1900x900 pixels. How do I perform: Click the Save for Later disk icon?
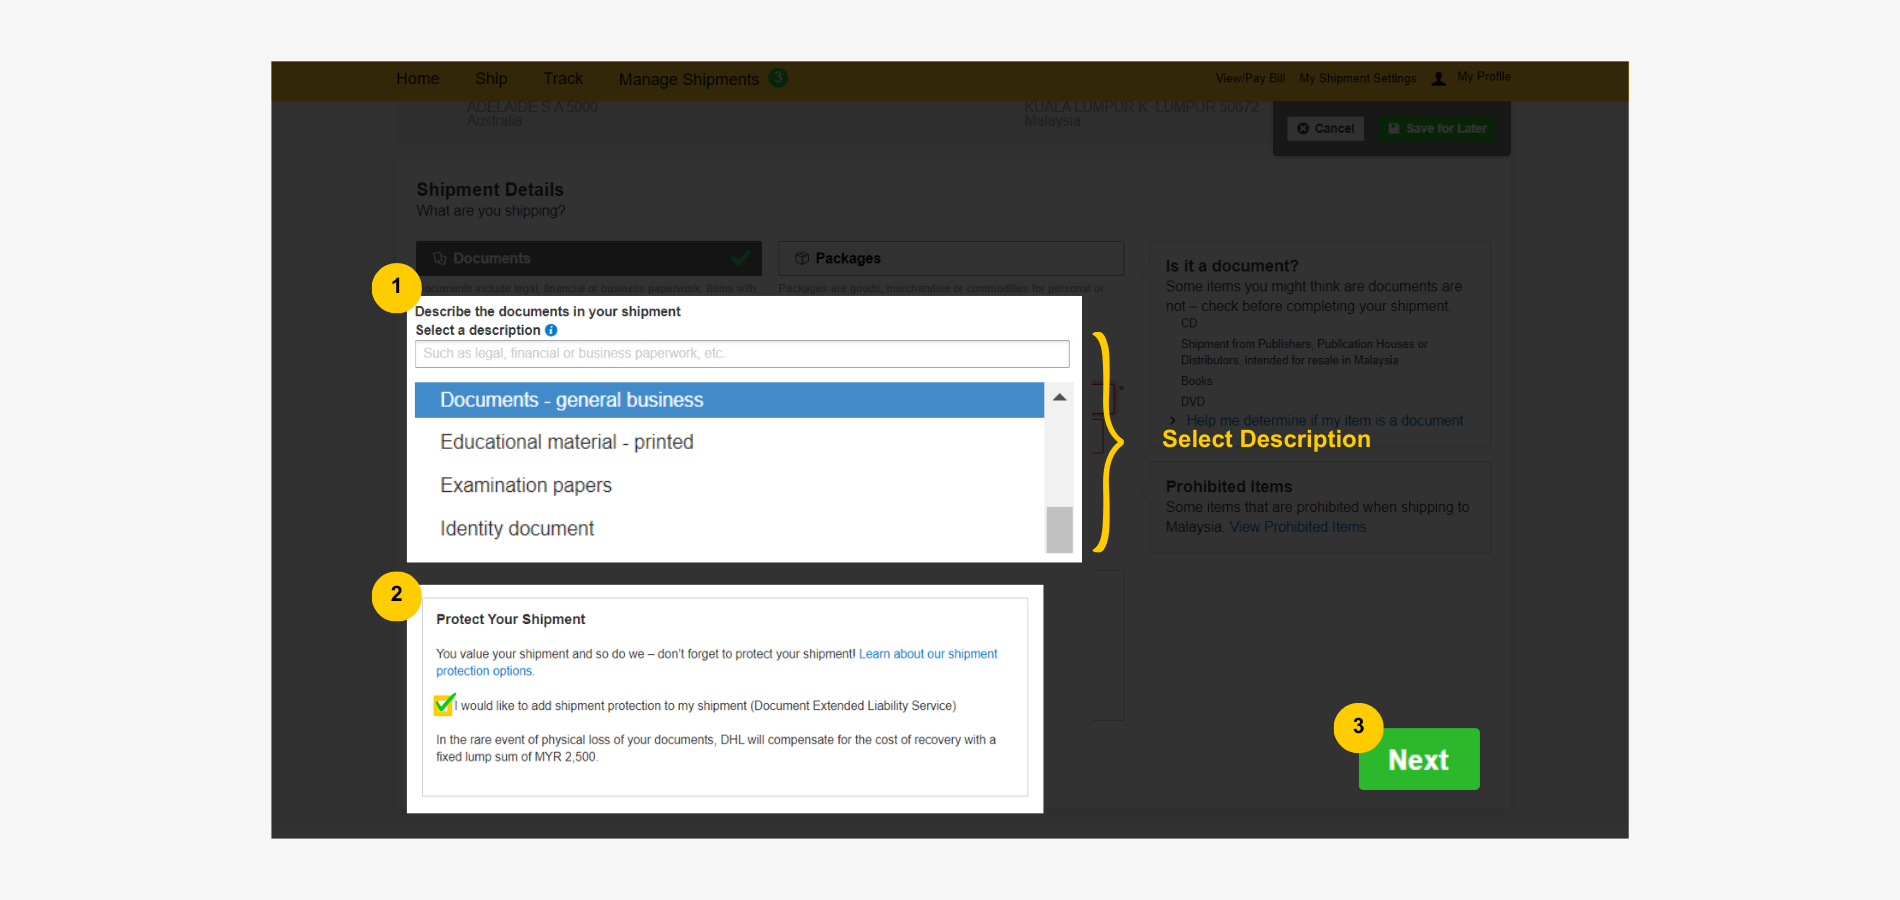[1394, 128]
